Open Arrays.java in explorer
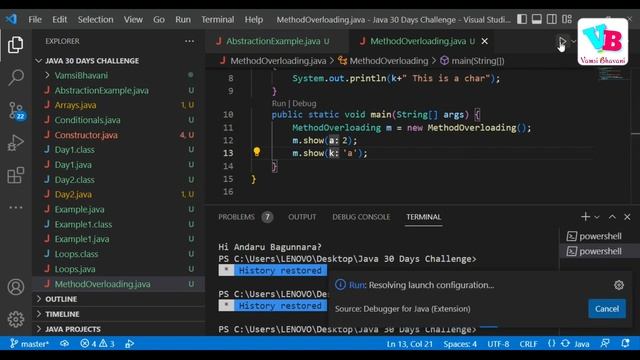Image resolution: width=640 pixels, height=360 pixels. tap(118, 105)
